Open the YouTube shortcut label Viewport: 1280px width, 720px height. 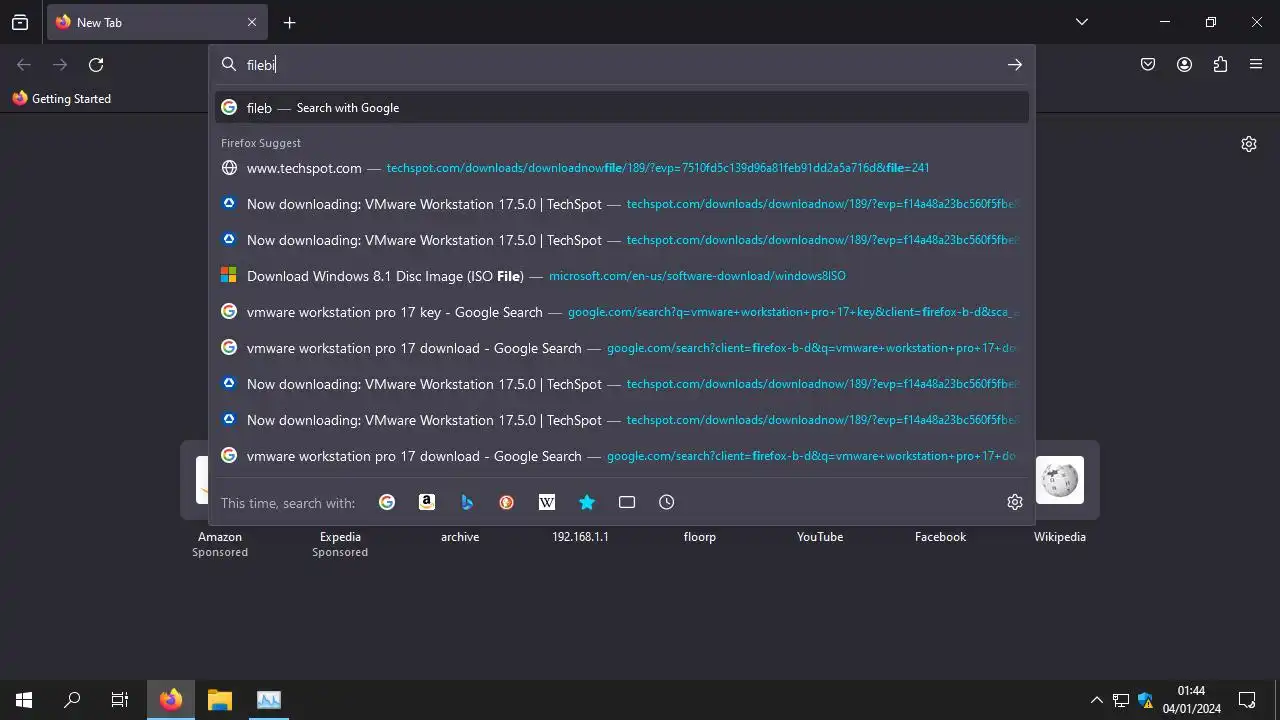[820, 537]
